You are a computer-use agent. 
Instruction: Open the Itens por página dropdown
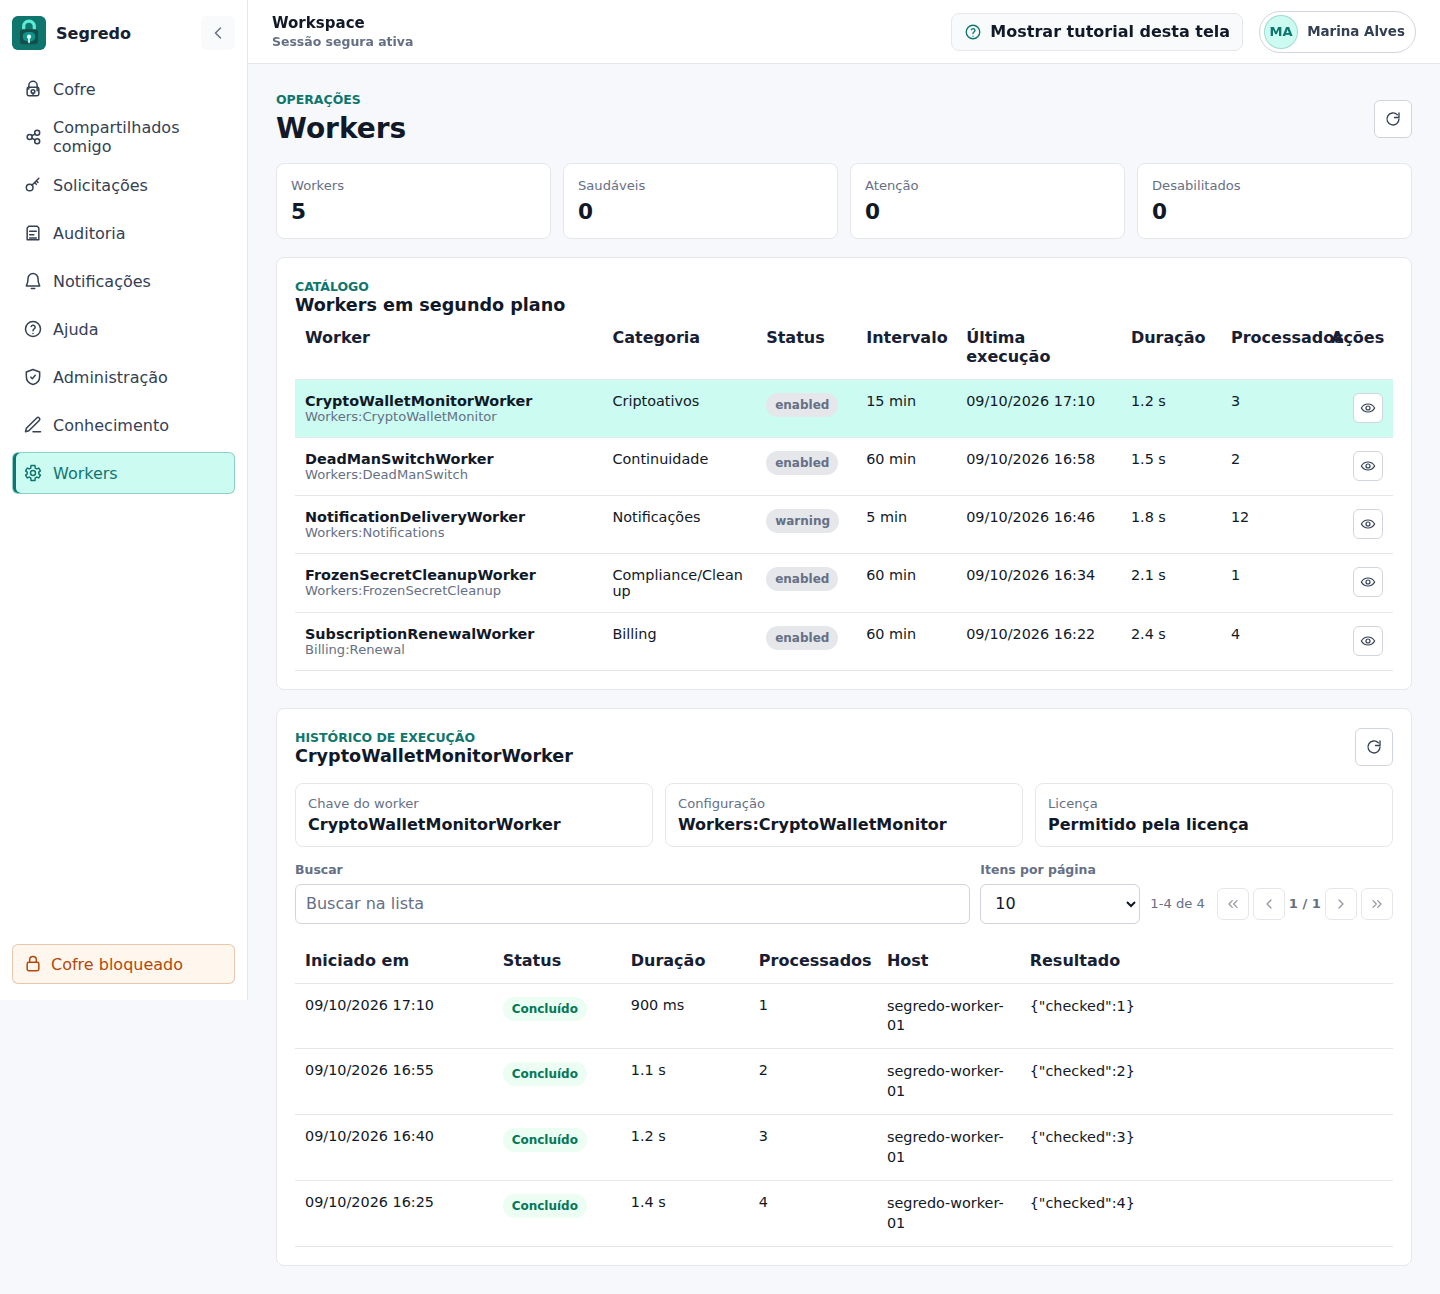pos(1060,904)
